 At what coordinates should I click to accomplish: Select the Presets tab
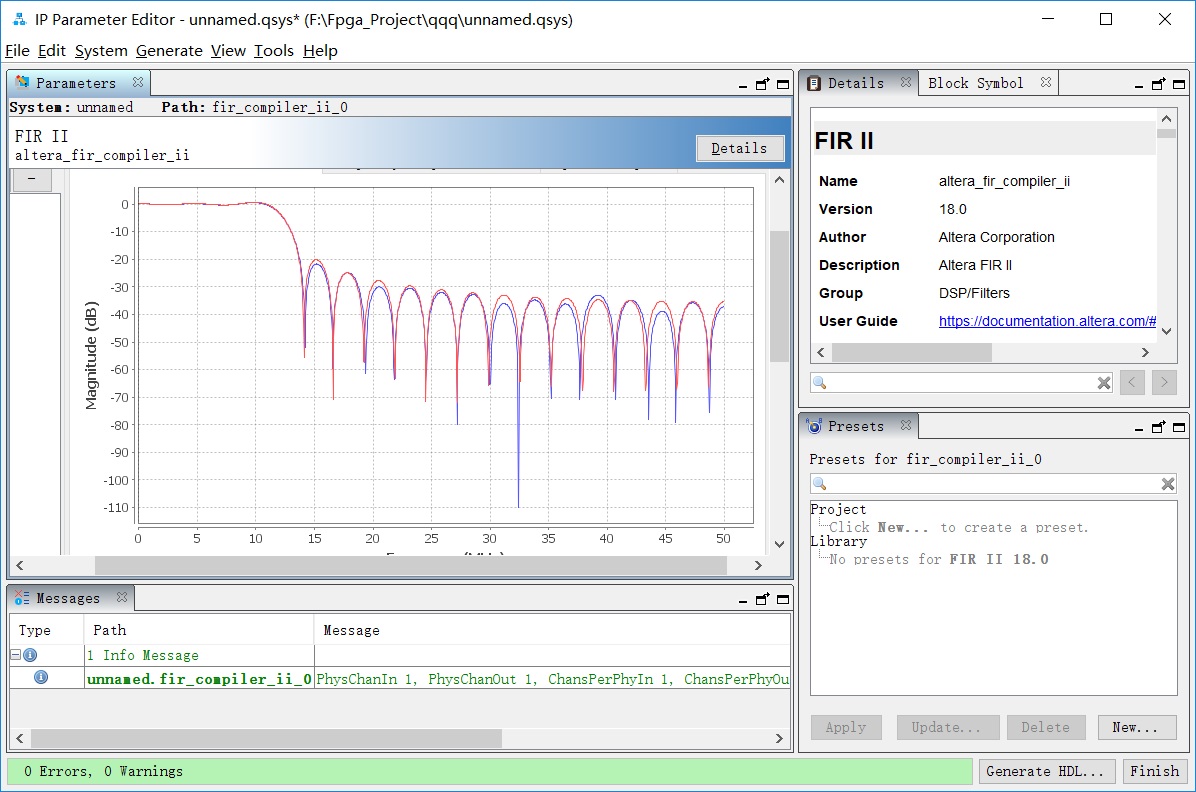855,427
